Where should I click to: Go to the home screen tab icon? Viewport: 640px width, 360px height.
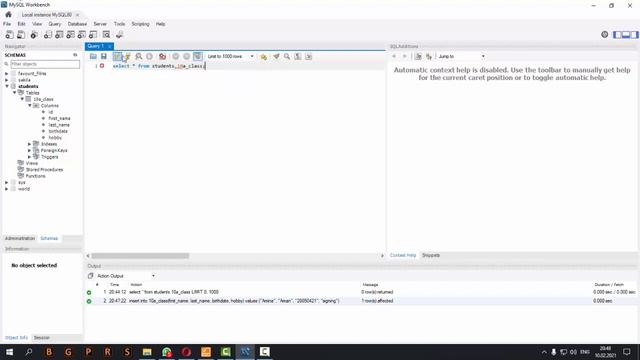[8, 15]
